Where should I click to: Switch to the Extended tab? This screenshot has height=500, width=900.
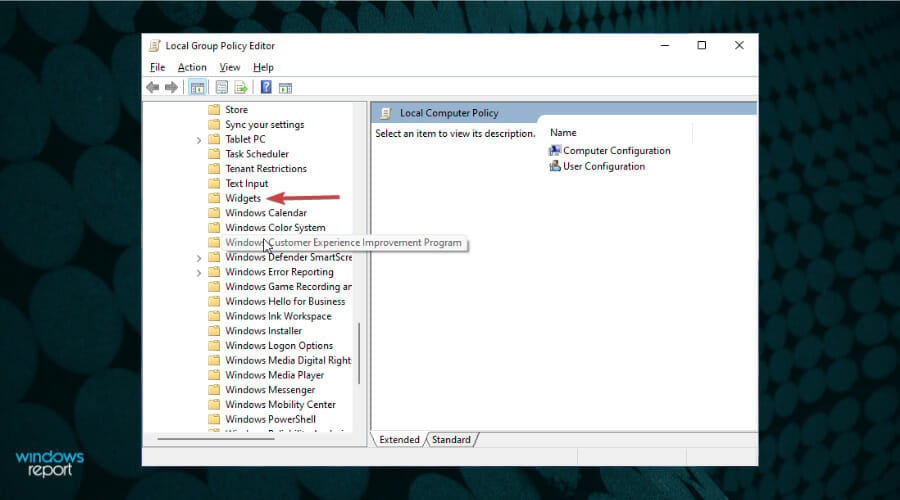point(399,440)
